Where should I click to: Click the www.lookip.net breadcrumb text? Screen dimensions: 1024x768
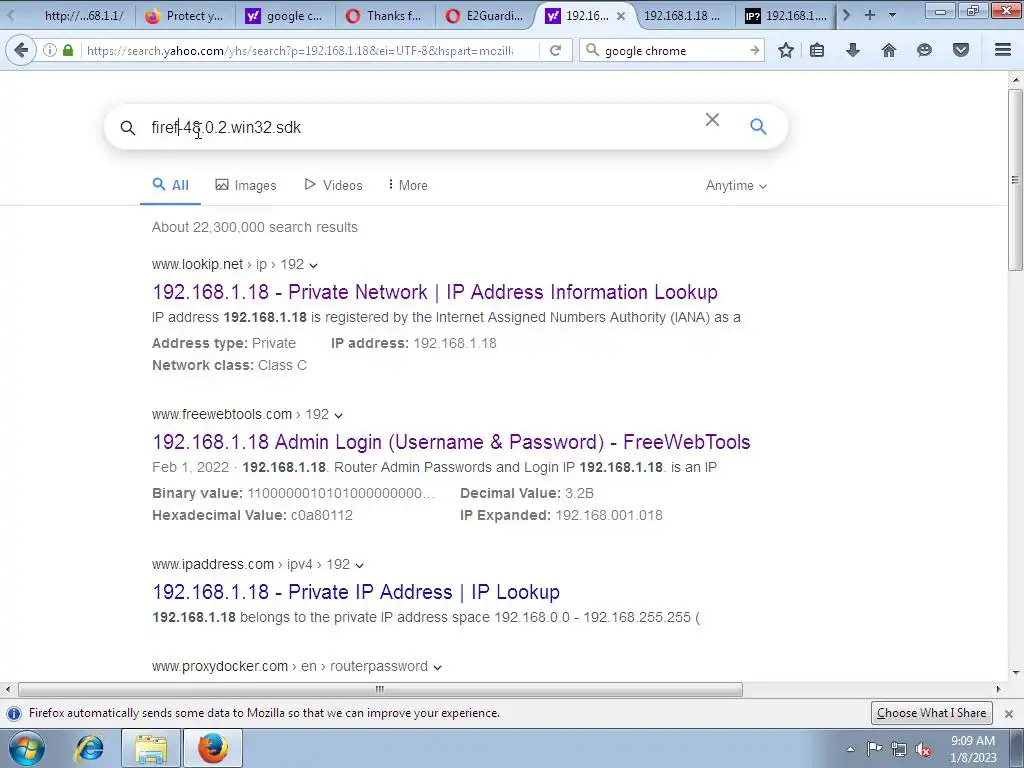click(x=197, y=264)
